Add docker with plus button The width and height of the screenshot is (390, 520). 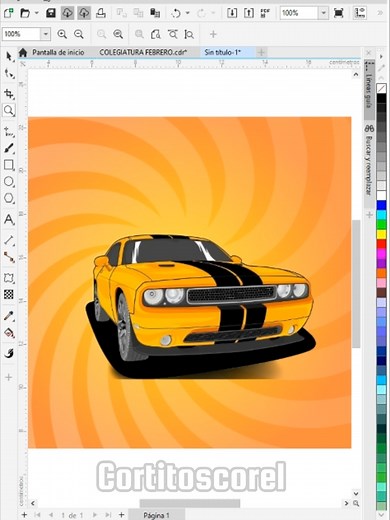tap(369, 215)
